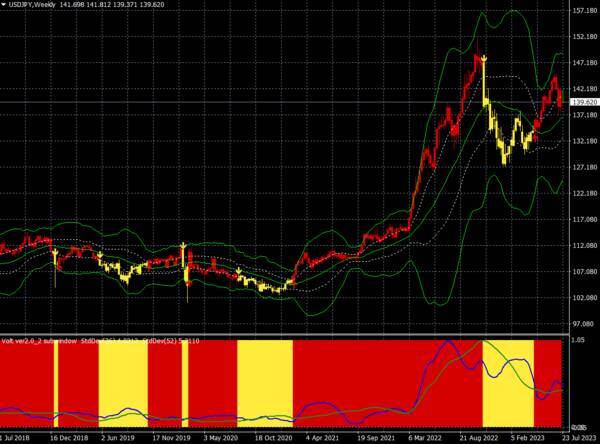Click the current price label 139.620

(x=585, y=102)
